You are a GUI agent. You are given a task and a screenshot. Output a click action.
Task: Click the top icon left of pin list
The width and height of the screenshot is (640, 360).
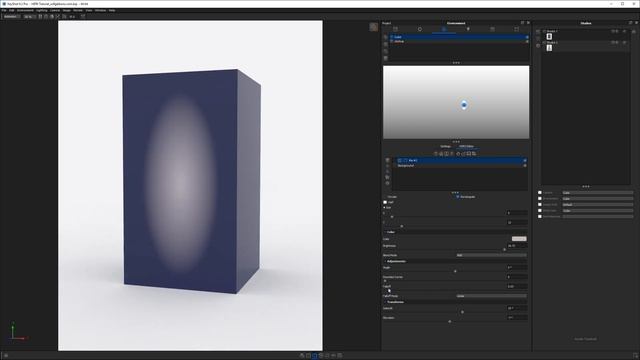(x=387, y=160)
